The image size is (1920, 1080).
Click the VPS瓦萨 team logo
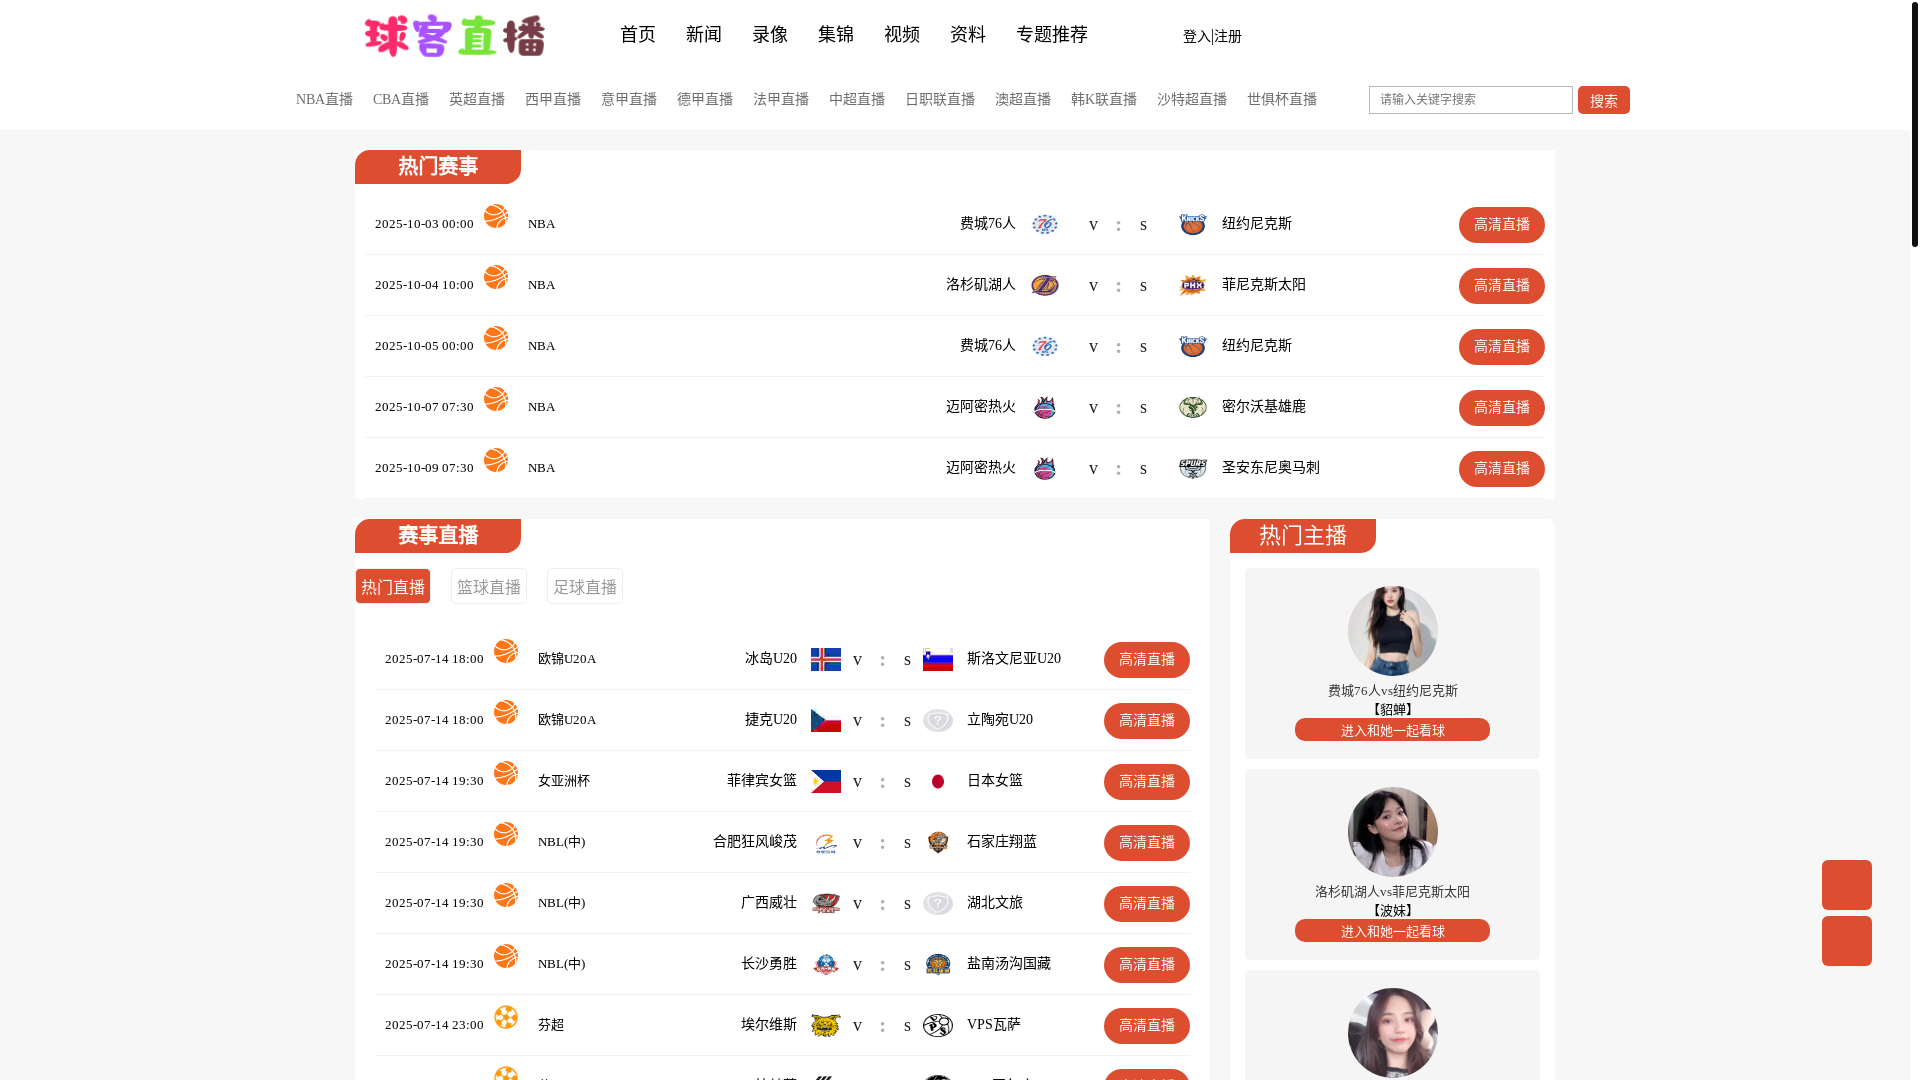point(938,1025)
